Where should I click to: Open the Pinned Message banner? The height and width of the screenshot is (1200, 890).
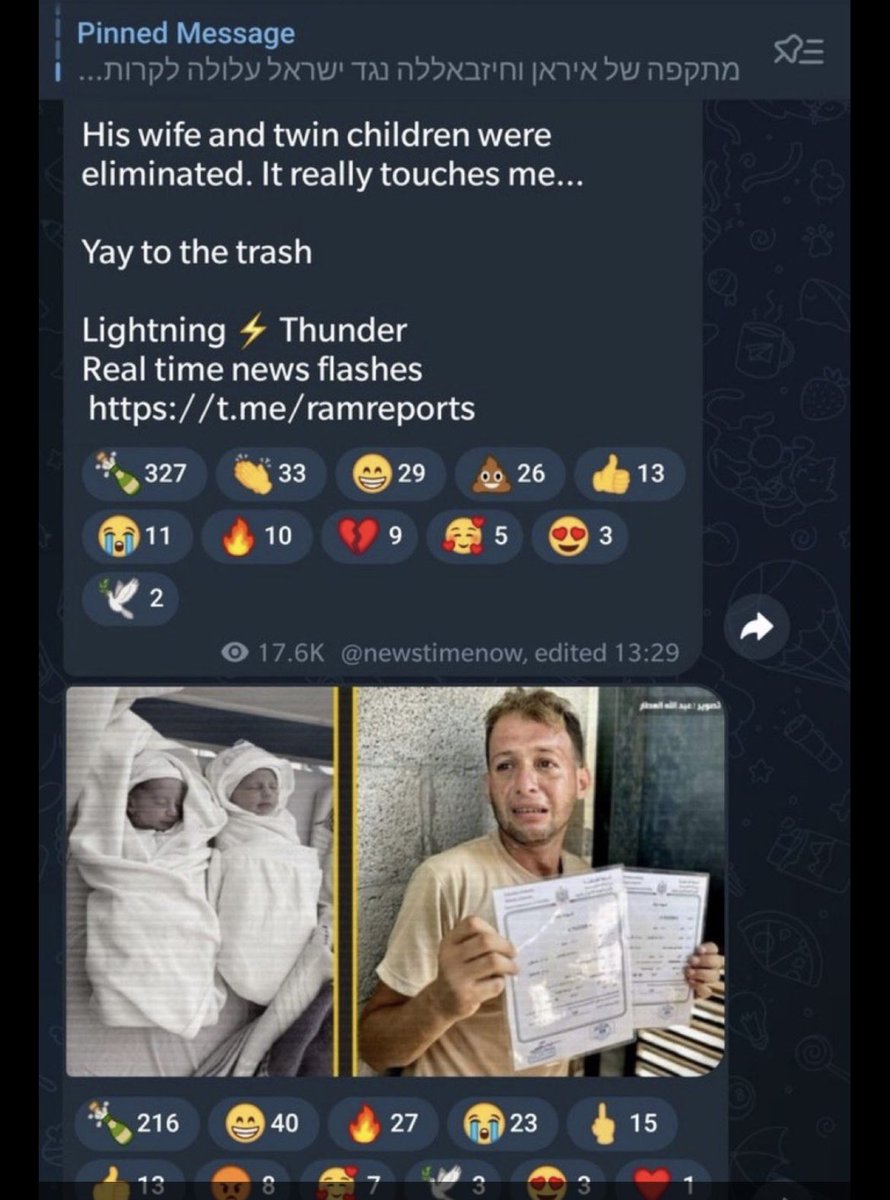[x=410, y=49]
